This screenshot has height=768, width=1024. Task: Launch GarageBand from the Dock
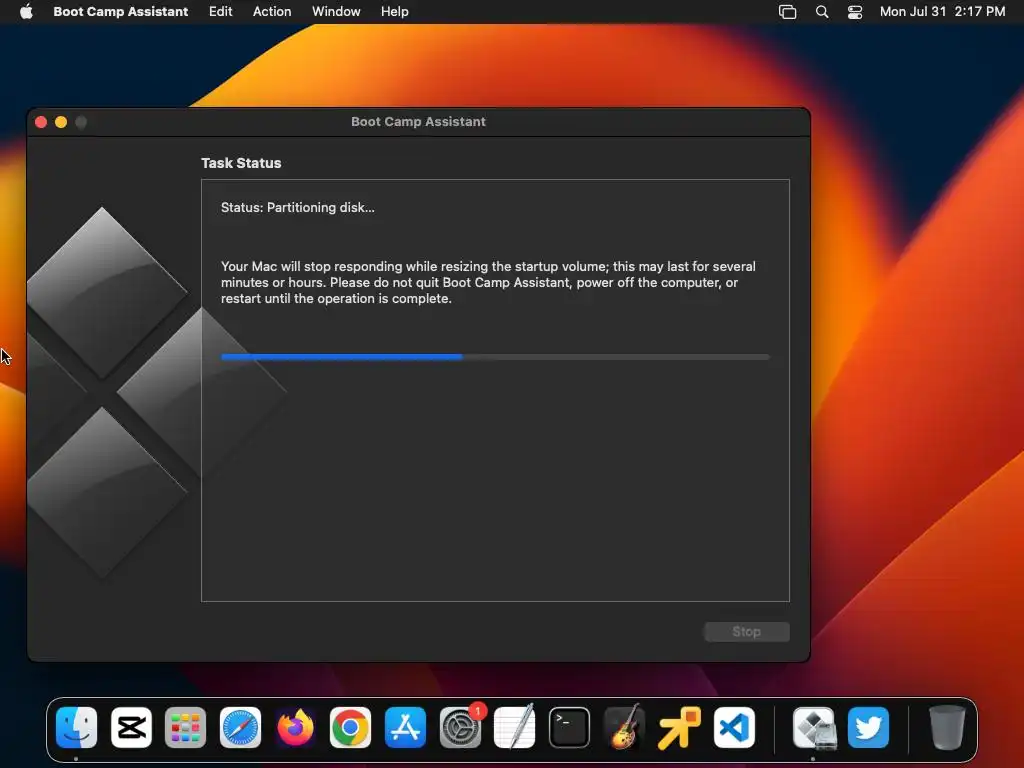point(624,727)
